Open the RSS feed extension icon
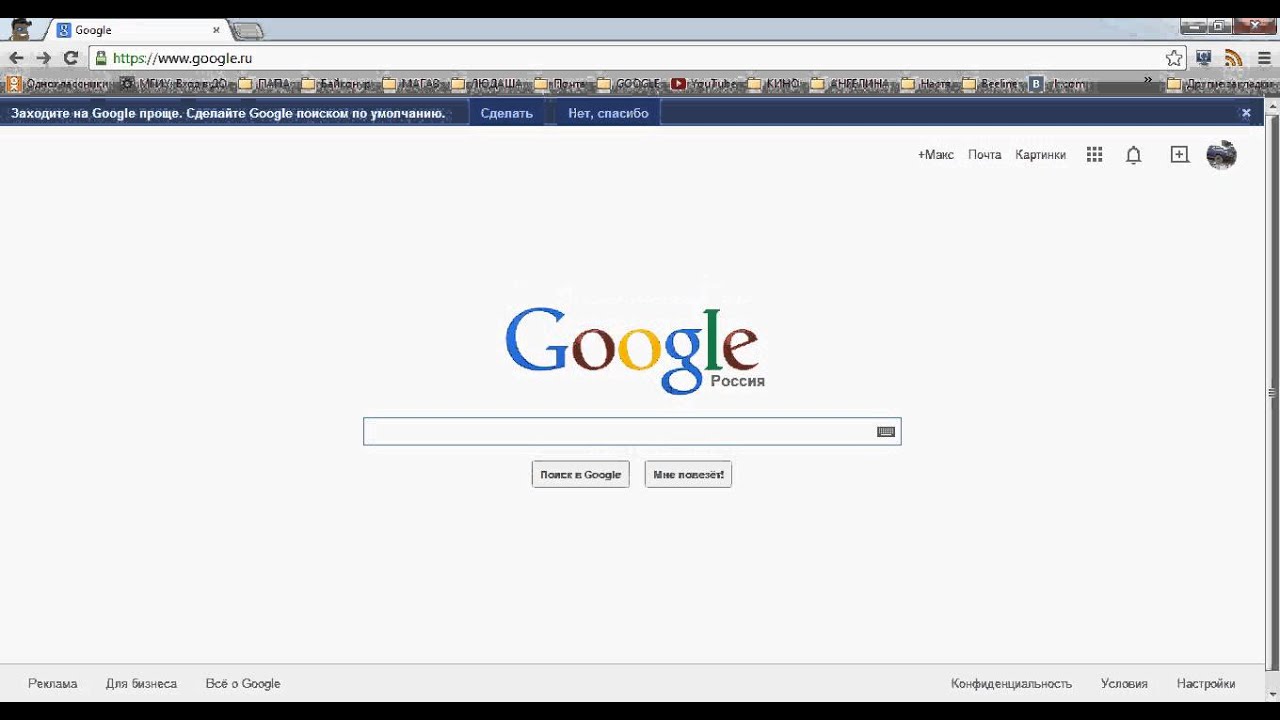1280x720 pixels. pyautogui.click(x=1234, y=58)
